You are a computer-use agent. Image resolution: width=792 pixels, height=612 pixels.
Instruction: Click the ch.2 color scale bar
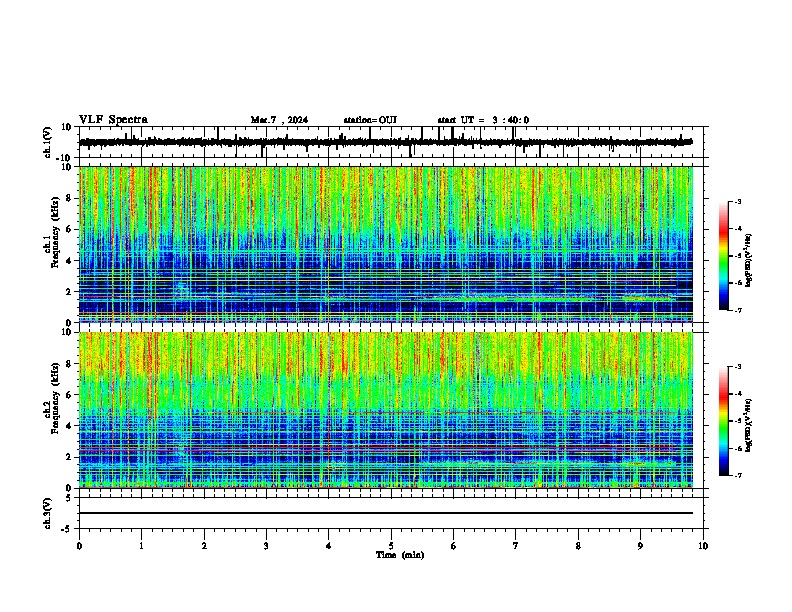tap(724, 421)
